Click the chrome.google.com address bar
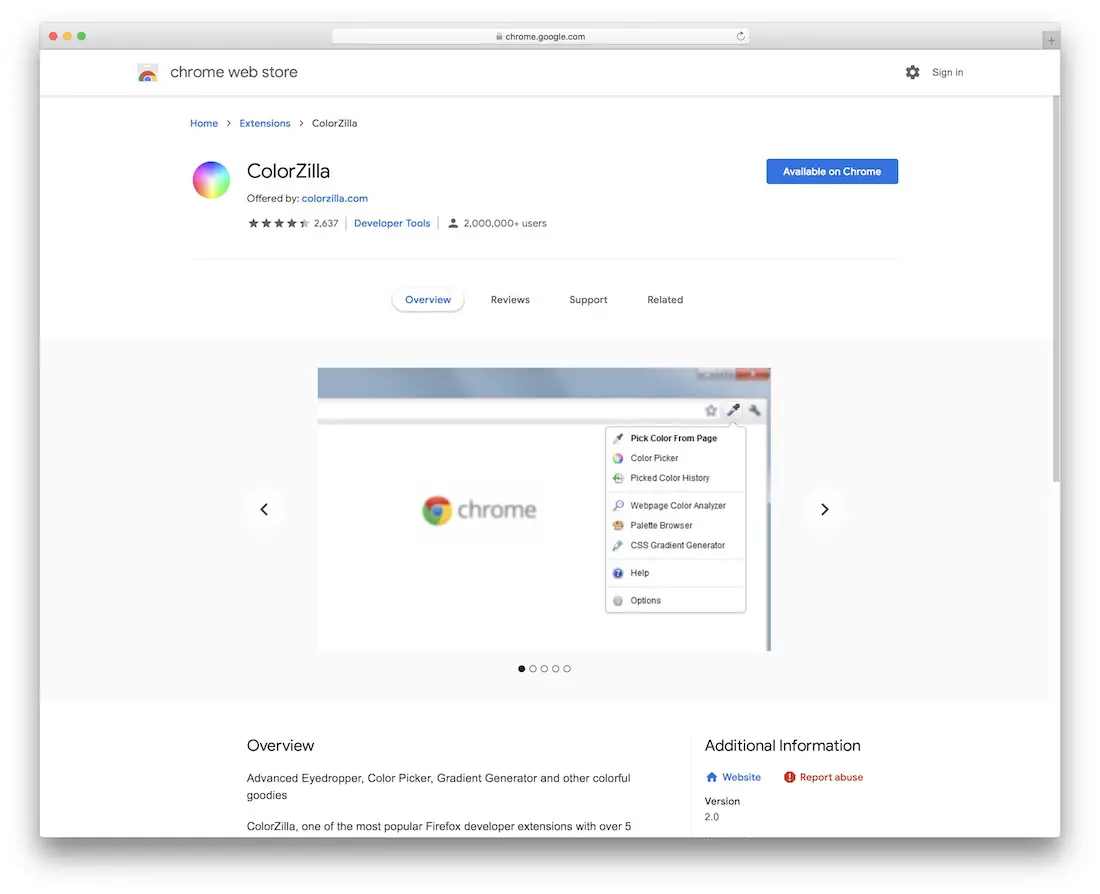1100x894 pixels. pos(540,36)
